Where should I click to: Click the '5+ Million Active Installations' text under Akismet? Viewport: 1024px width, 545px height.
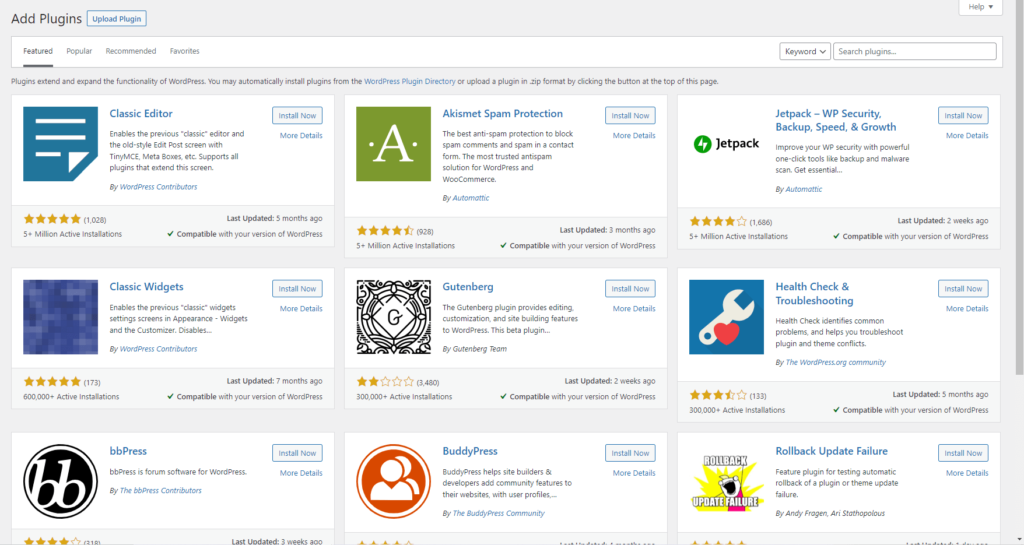pos(406,245)
